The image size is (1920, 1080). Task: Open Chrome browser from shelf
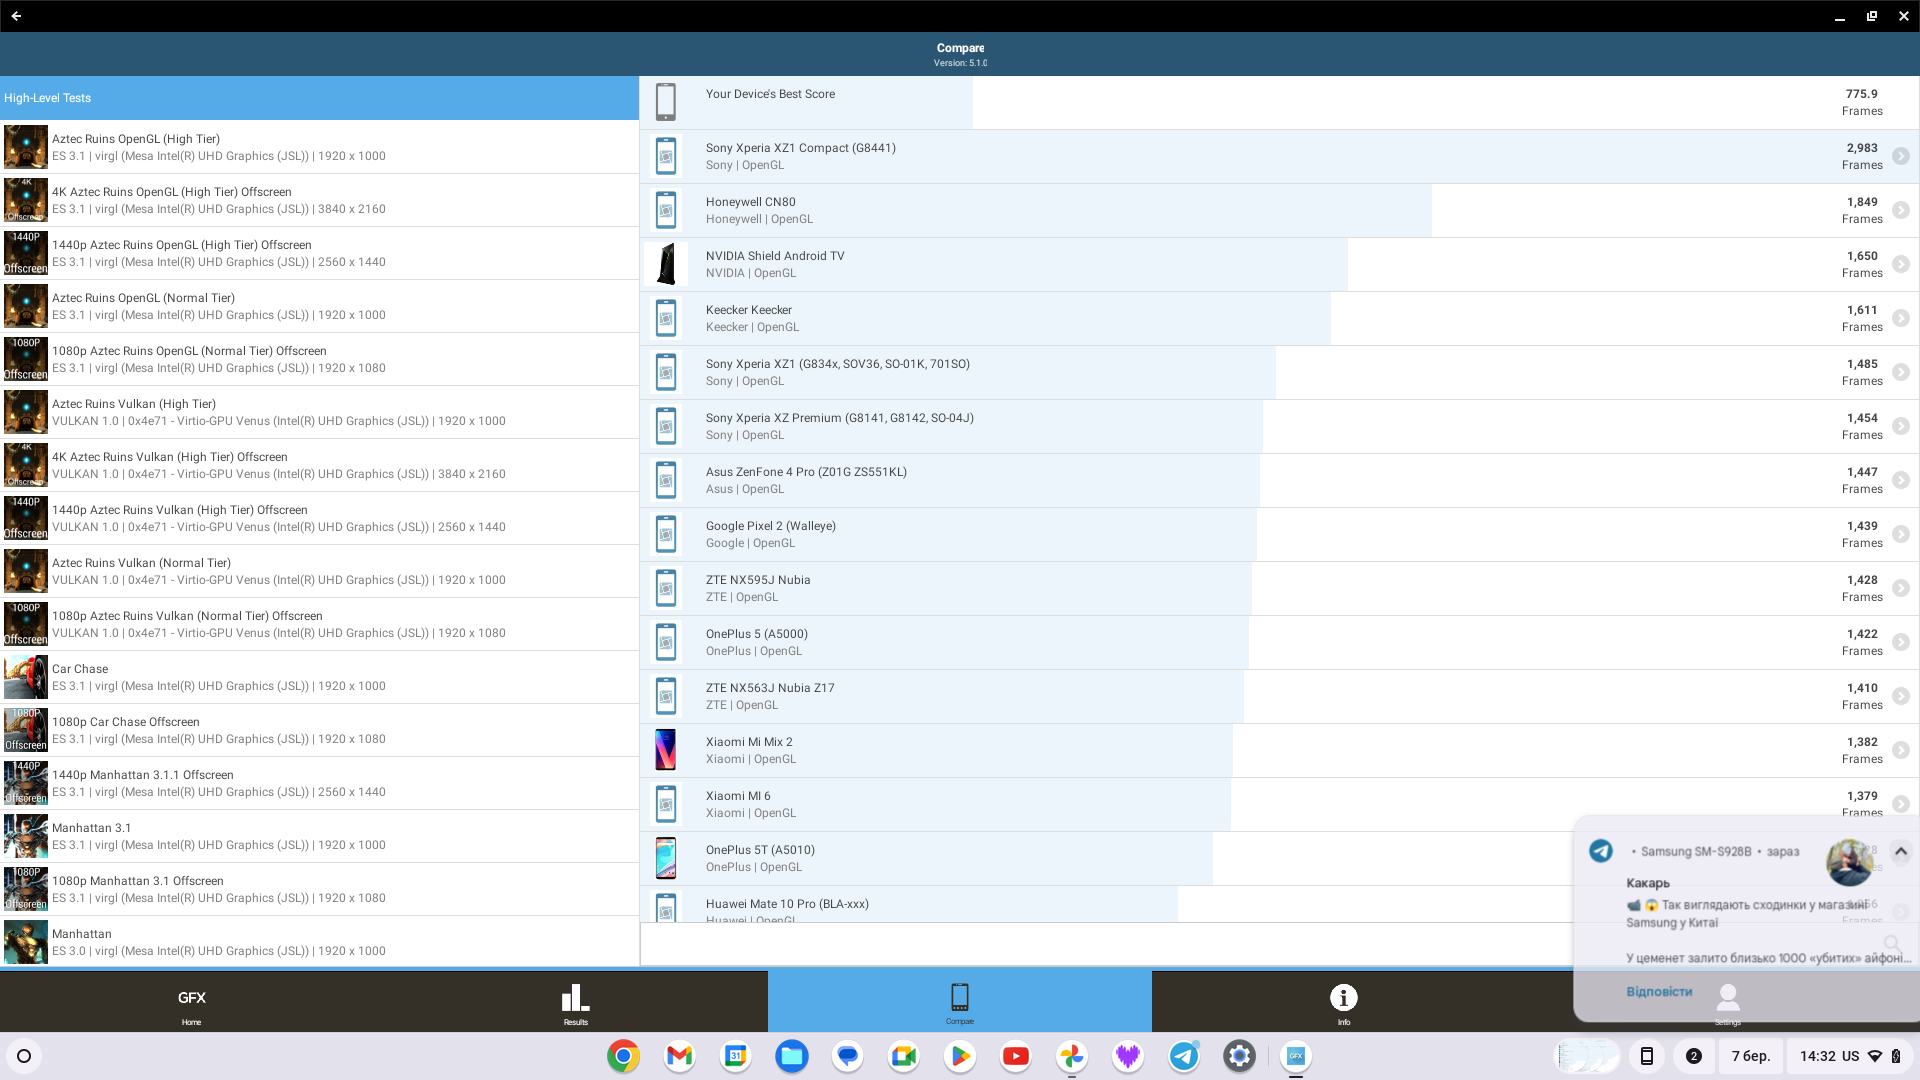pyautogui.click(x=623, y=1056)
